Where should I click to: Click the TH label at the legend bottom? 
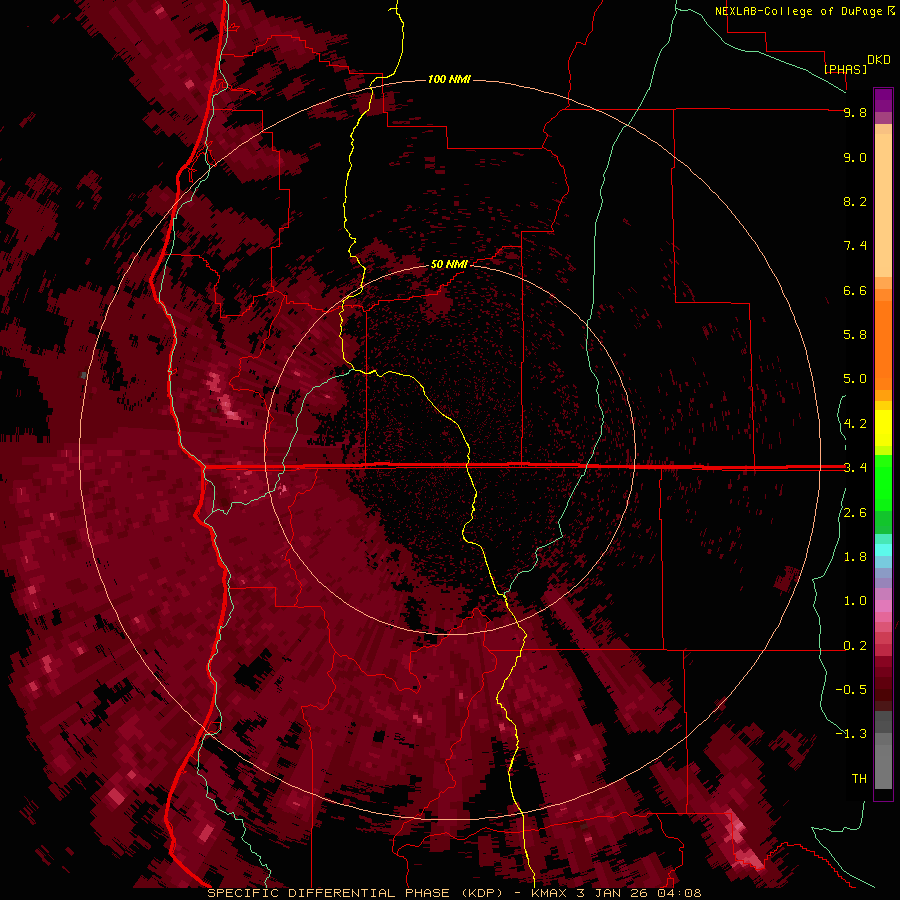859,778
